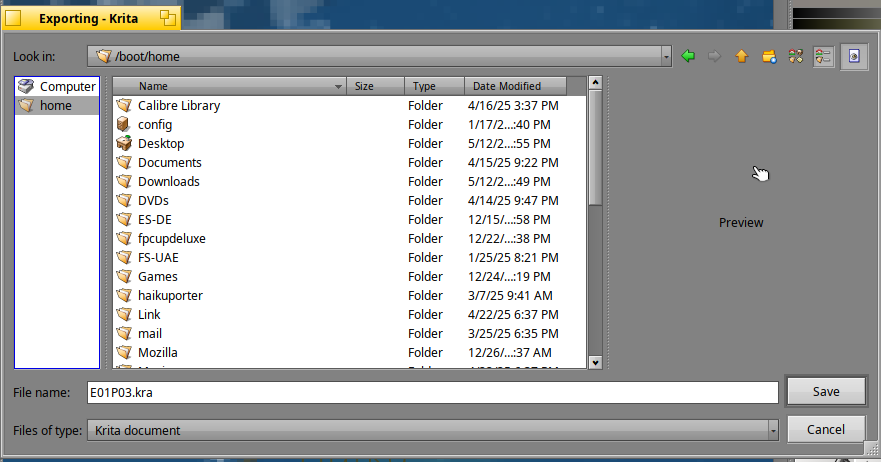Create a new folder using toolbar icon
Viewport: 881px width, 462px height.
click(x=769, y=56)
